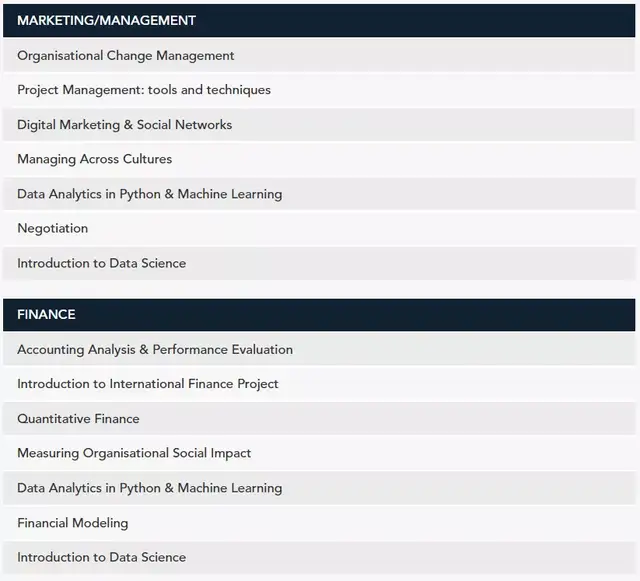
Task: Choose Measuring Organisational Social Impact
Action: tap(134, 453)
